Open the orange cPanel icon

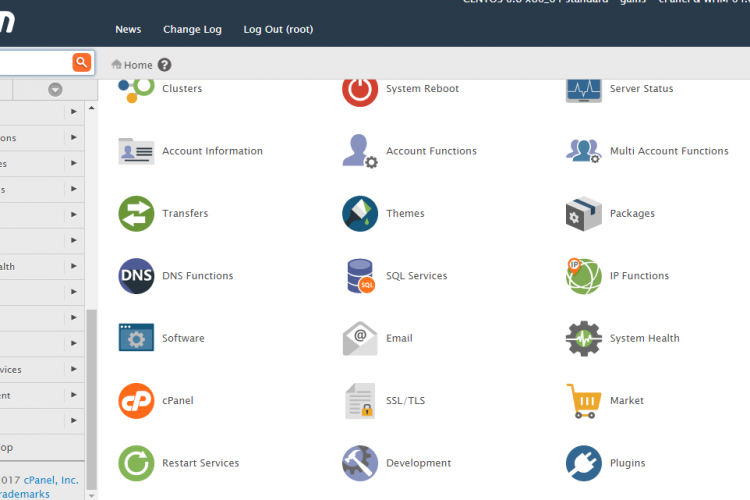136,401
